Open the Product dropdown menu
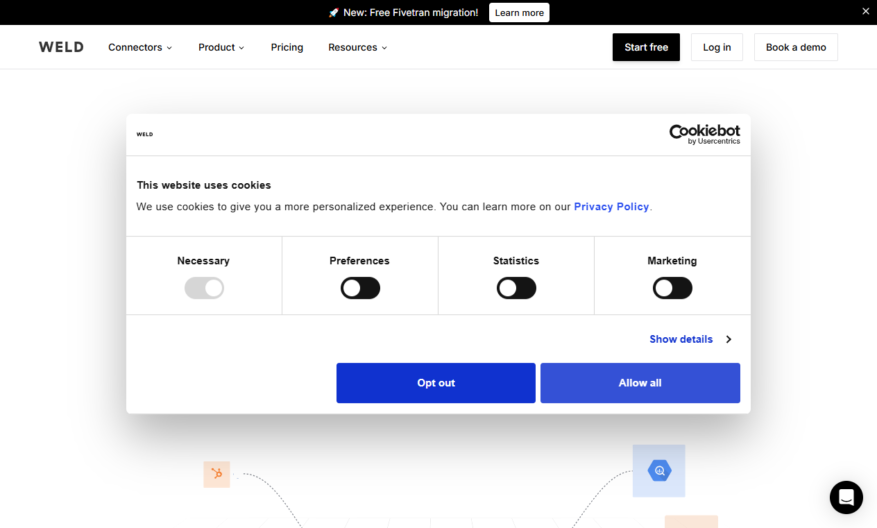Image resolution: width=877 pixels, height=528 pixels. [x=221, y=48]
